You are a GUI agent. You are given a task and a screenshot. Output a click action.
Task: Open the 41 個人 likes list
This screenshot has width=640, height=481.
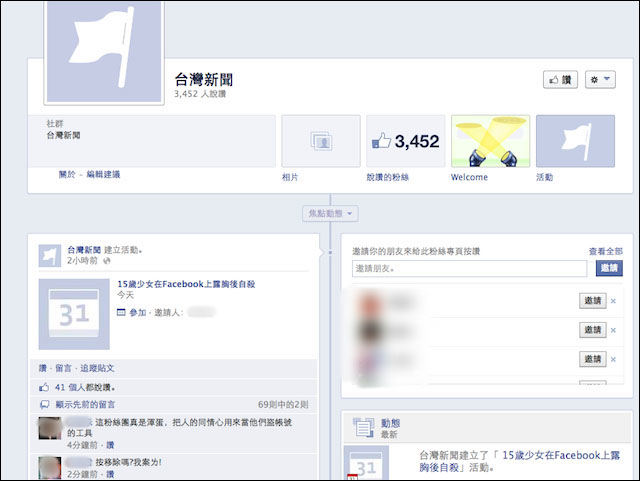point(69,387)
